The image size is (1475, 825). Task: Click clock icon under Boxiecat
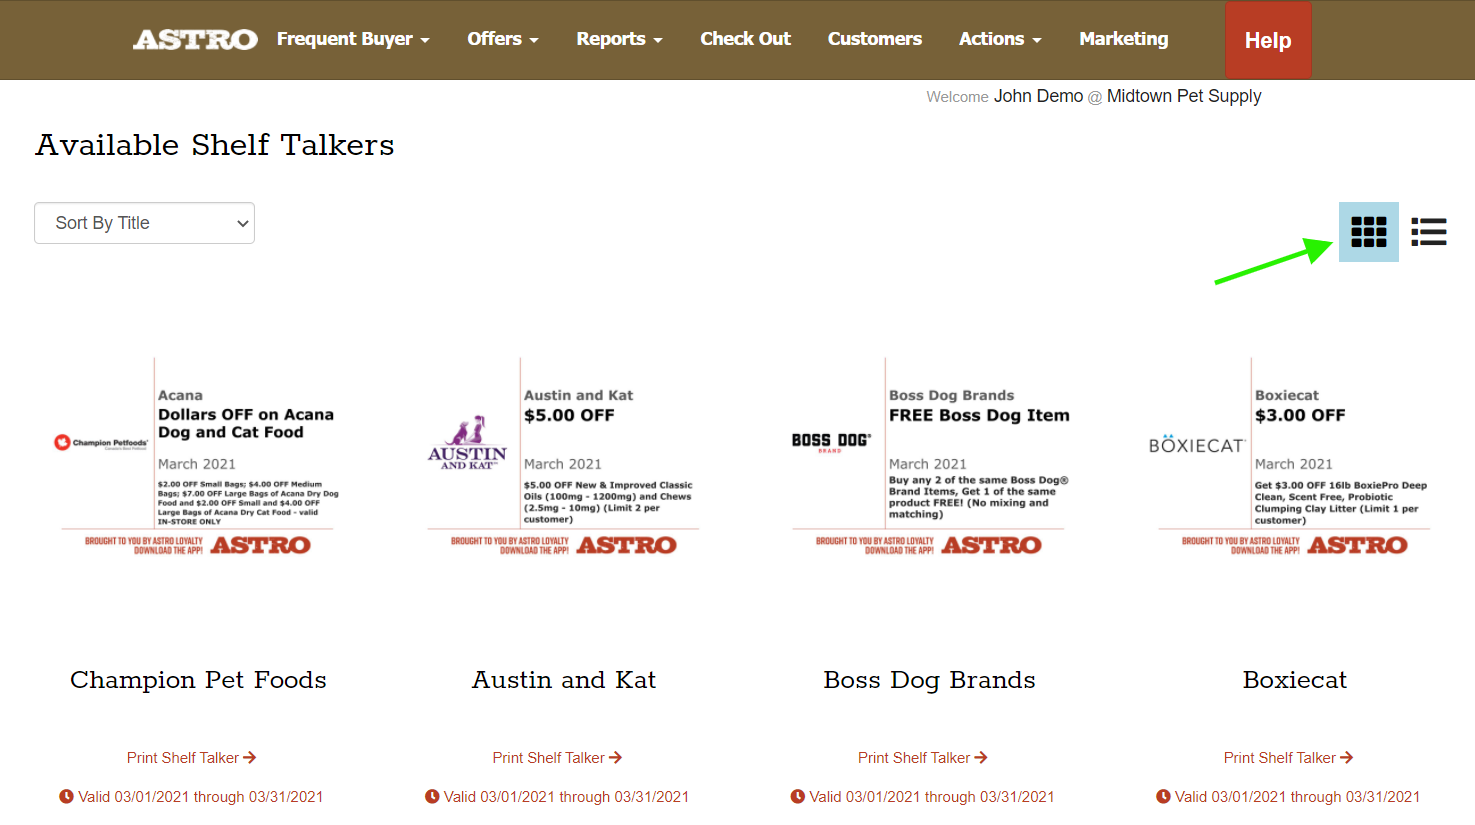(x=1163, y=797)
